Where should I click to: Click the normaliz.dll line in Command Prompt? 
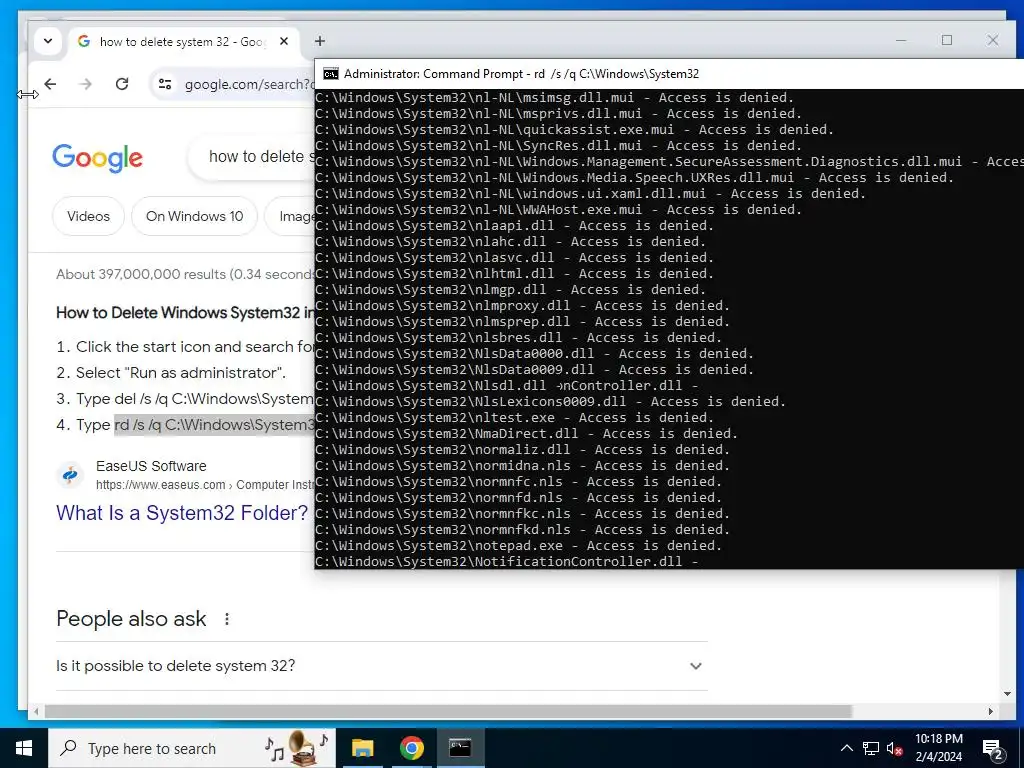[522, 450]
